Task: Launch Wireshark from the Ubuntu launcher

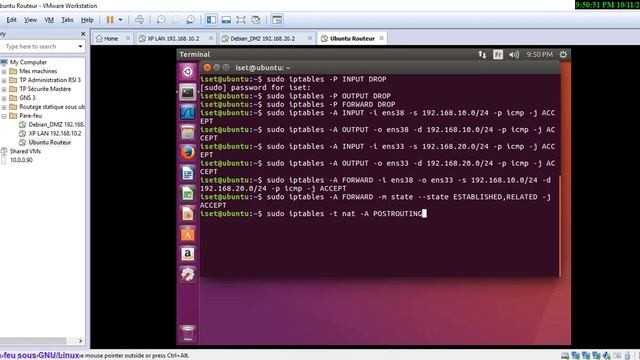Action: [x=188, y=112]
